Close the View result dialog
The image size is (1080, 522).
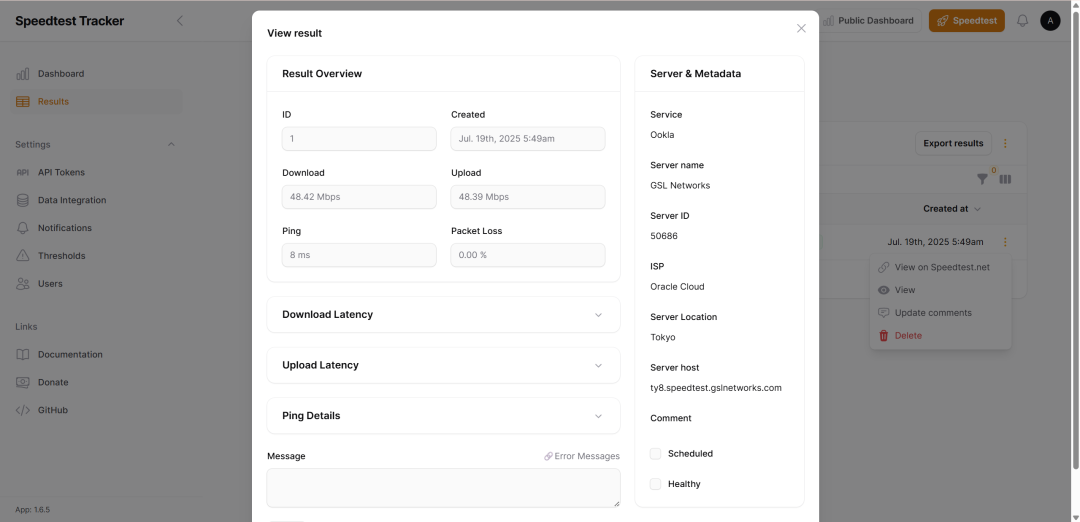click(x=801, y=29)
